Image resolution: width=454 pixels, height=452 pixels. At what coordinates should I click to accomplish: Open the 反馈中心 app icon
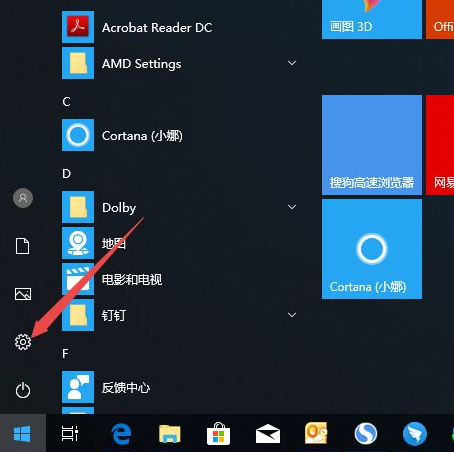[x=78, y=387]
